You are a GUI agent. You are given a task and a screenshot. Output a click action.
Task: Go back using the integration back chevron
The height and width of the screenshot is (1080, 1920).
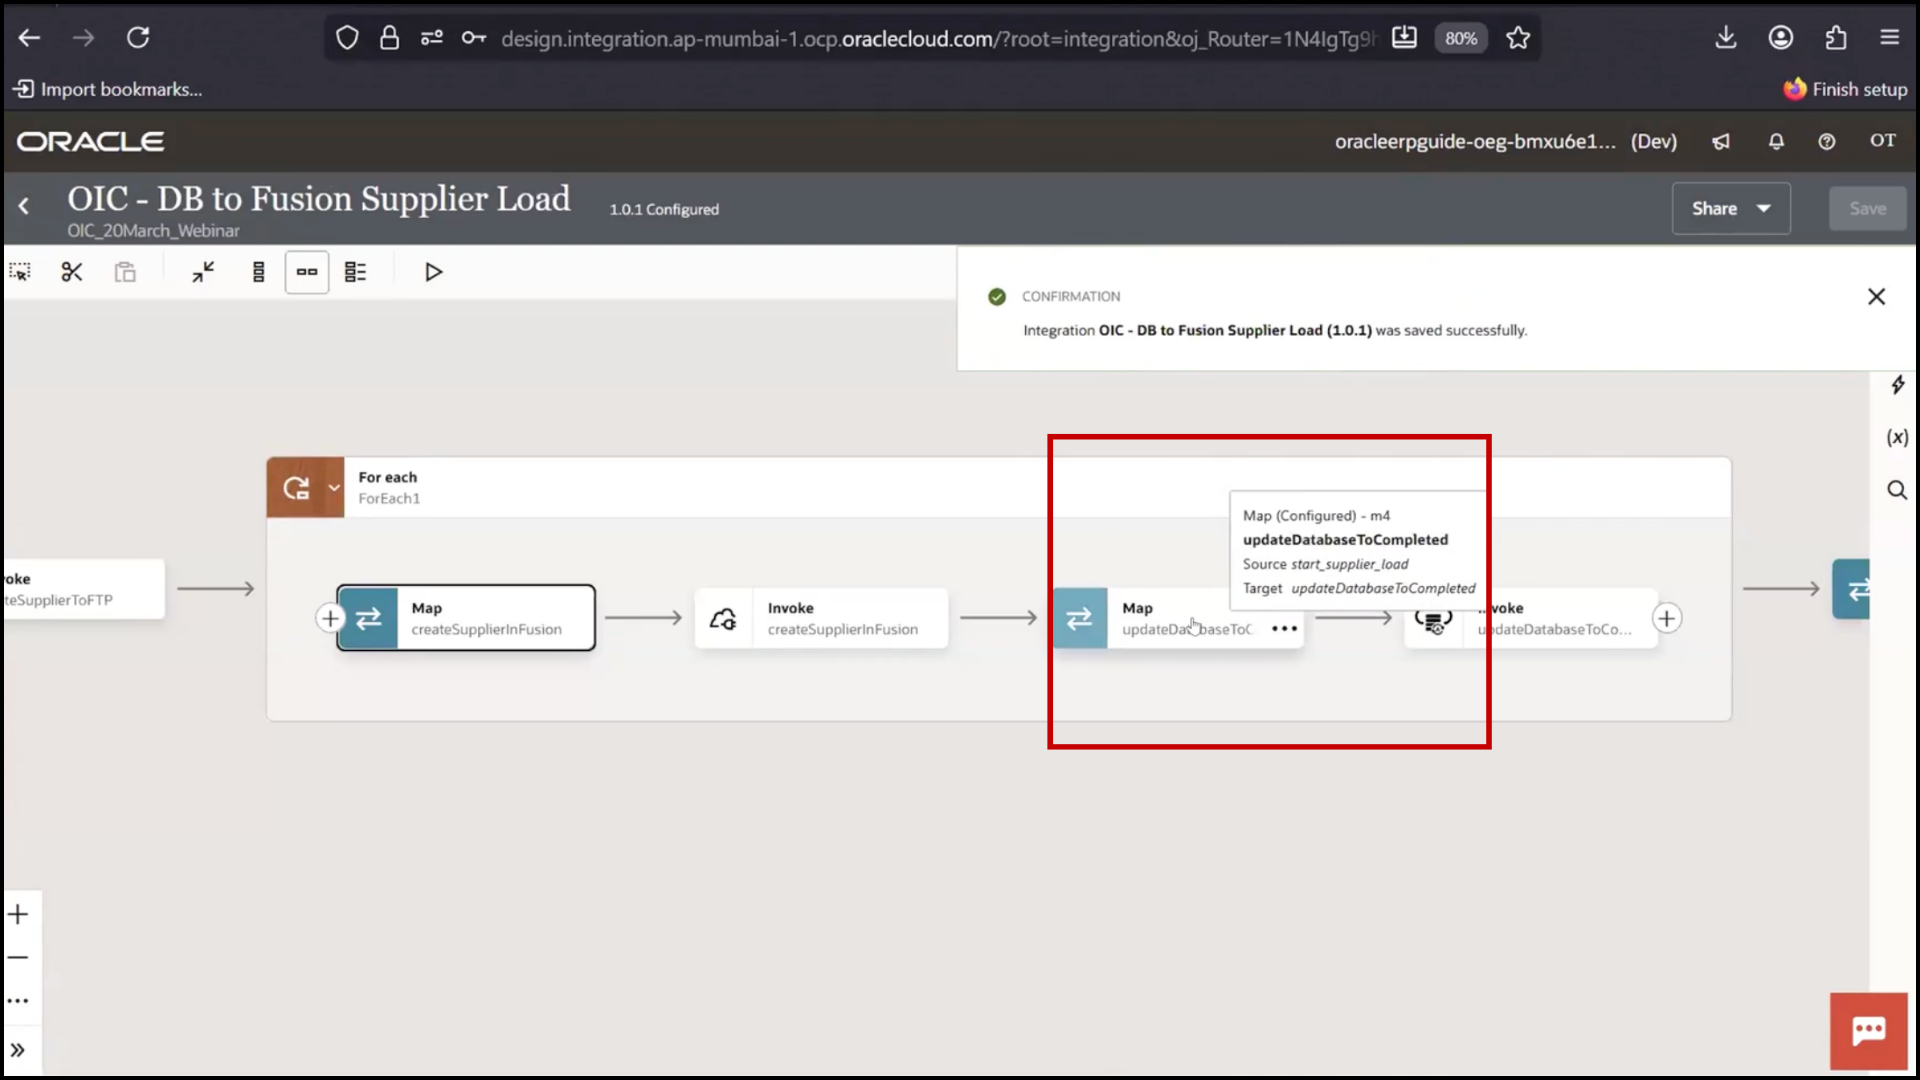(x=24, y=206)
